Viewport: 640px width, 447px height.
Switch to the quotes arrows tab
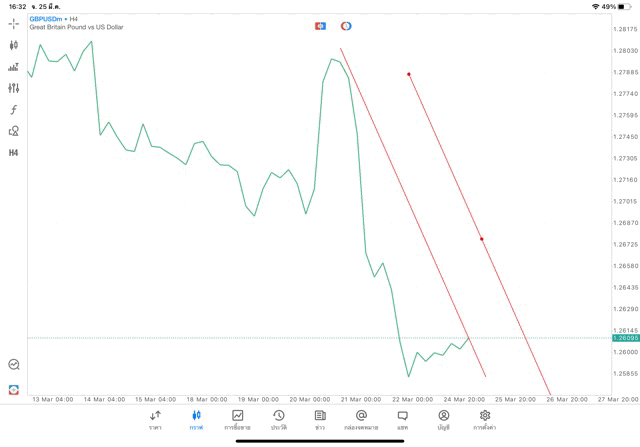[x=155, y=420]
